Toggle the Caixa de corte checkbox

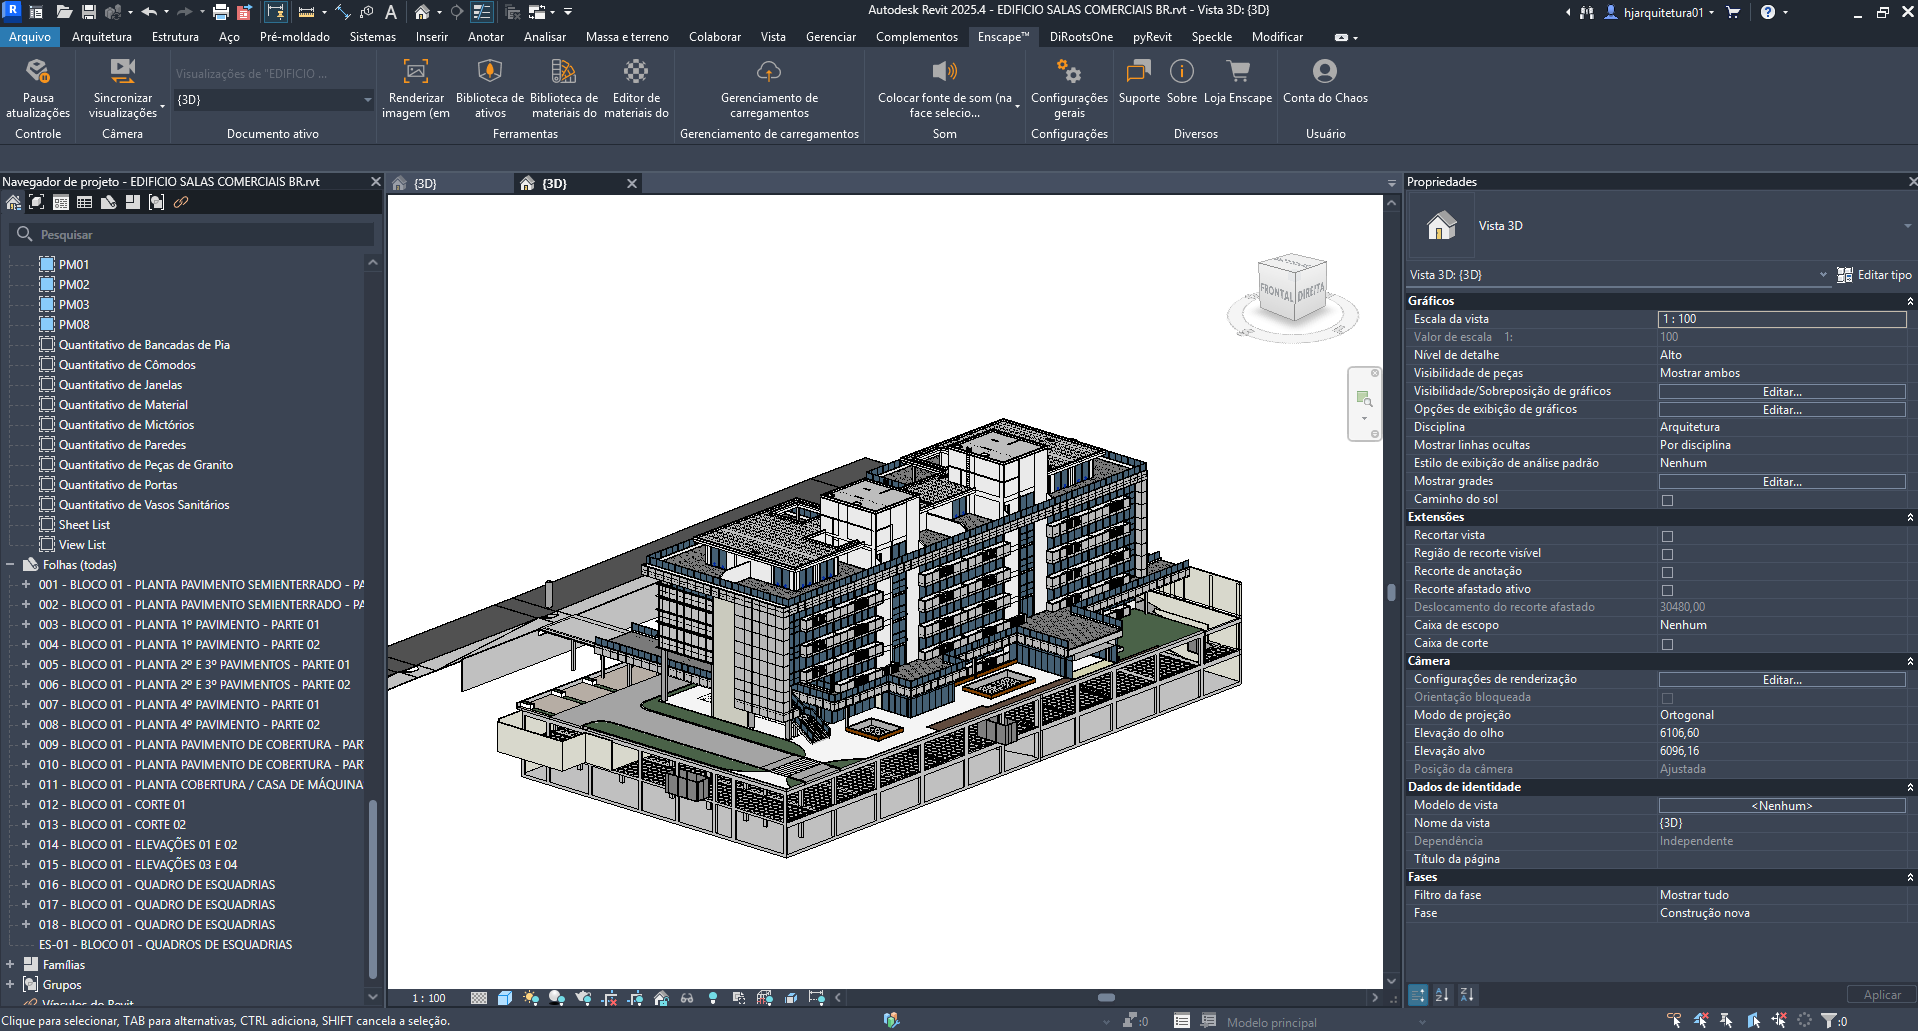click(1667, 644)
